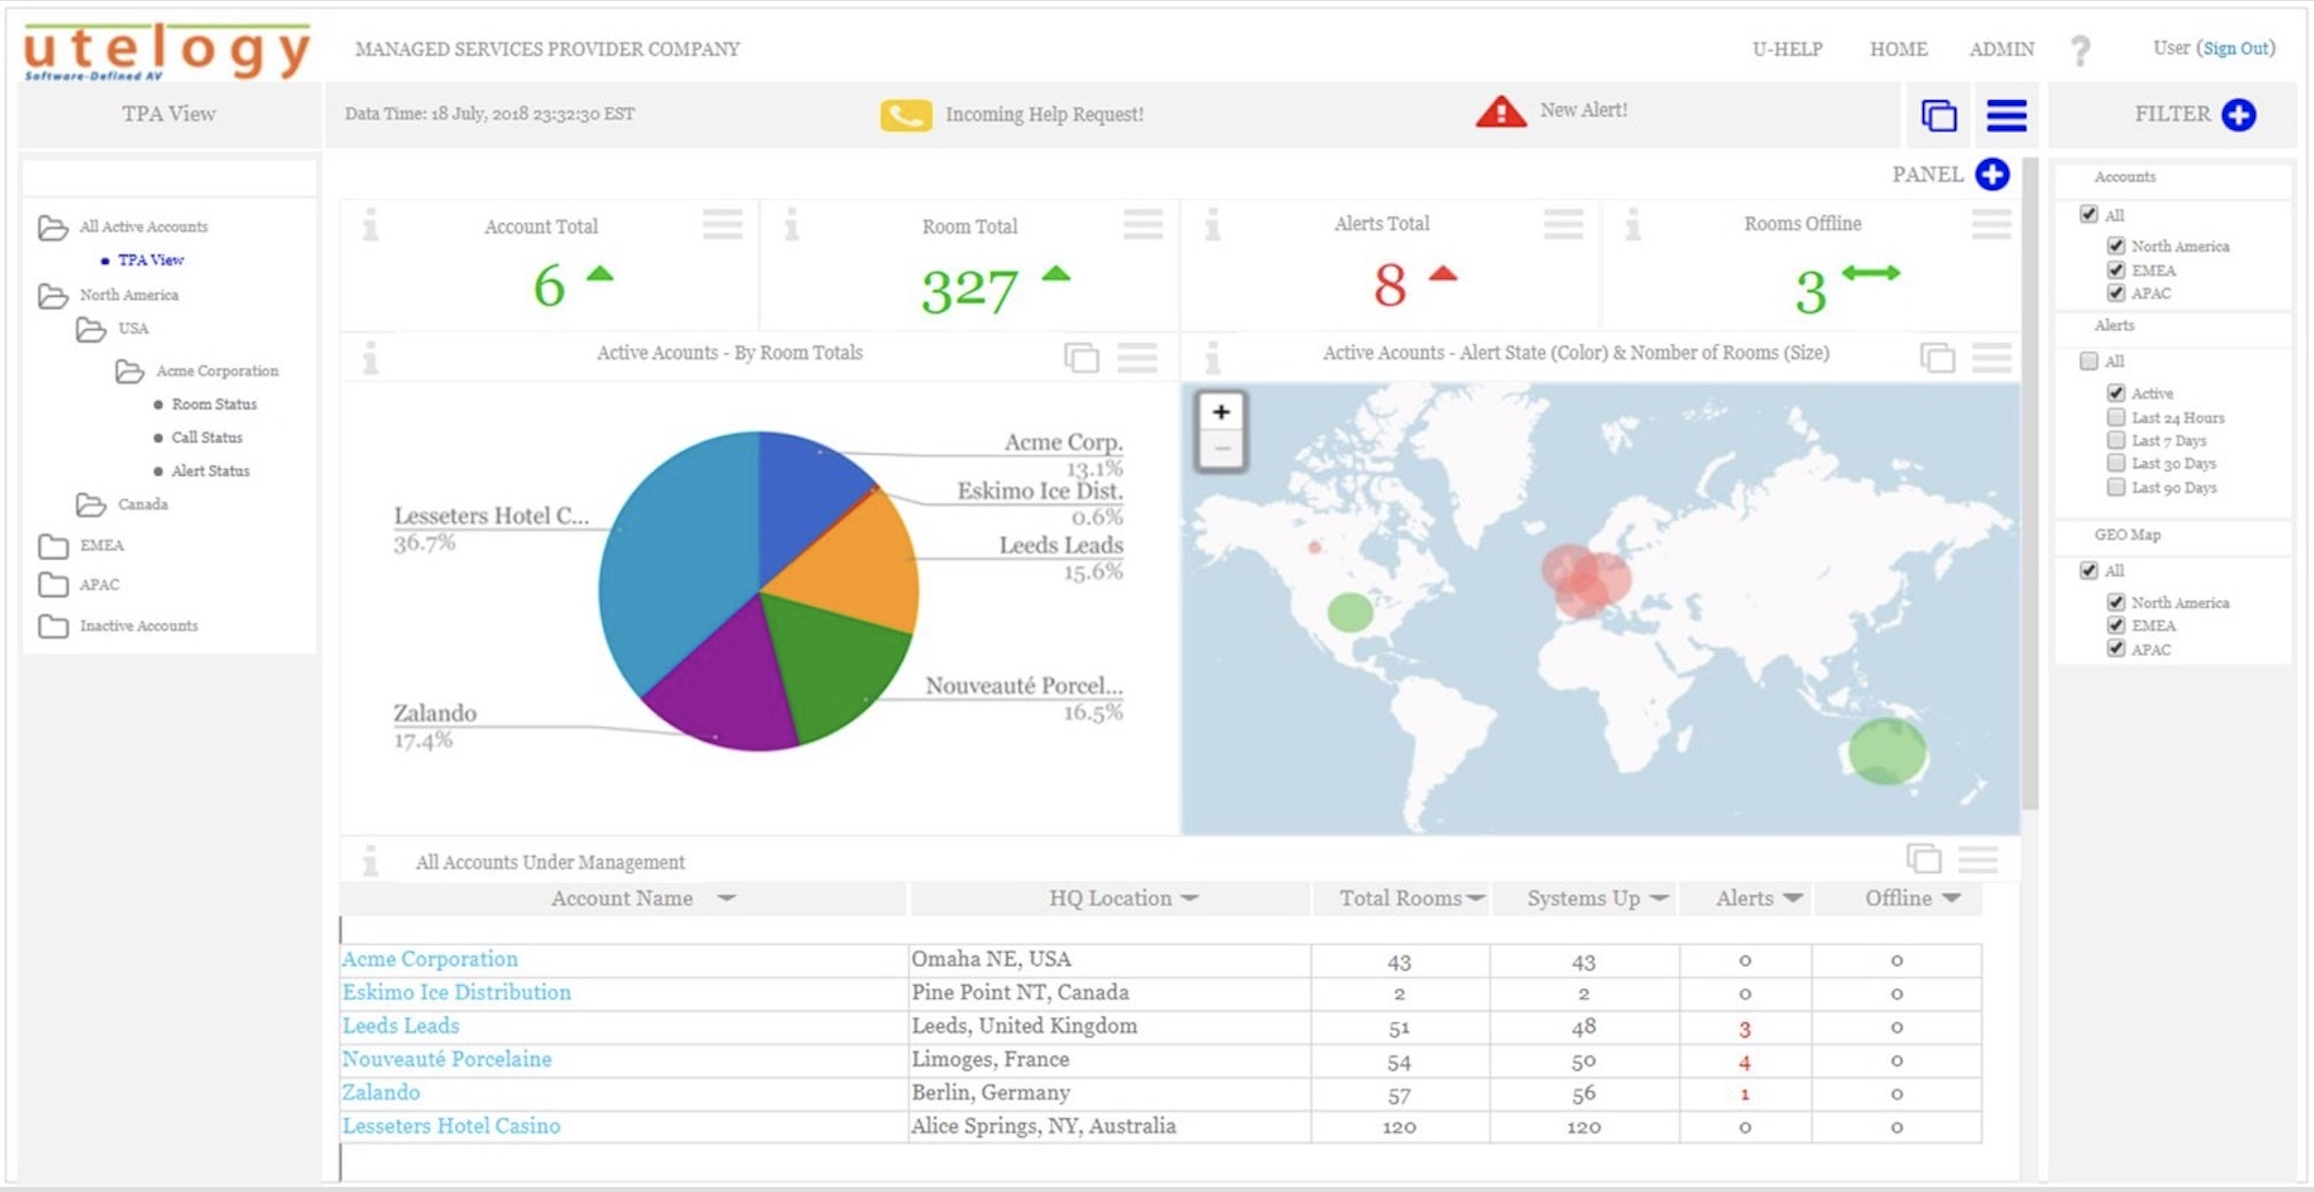Sort by the Account Name column dropdown
This screenshot has height=1192, width=2314.
tap(727, 898)
